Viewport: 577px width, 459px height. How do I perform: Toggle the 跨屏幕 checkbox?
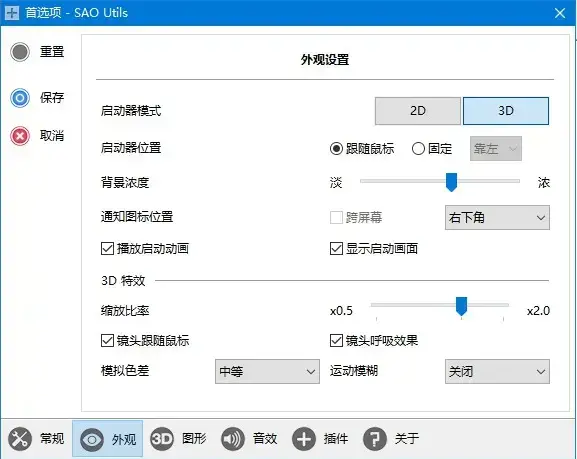(x=336, y=218)
